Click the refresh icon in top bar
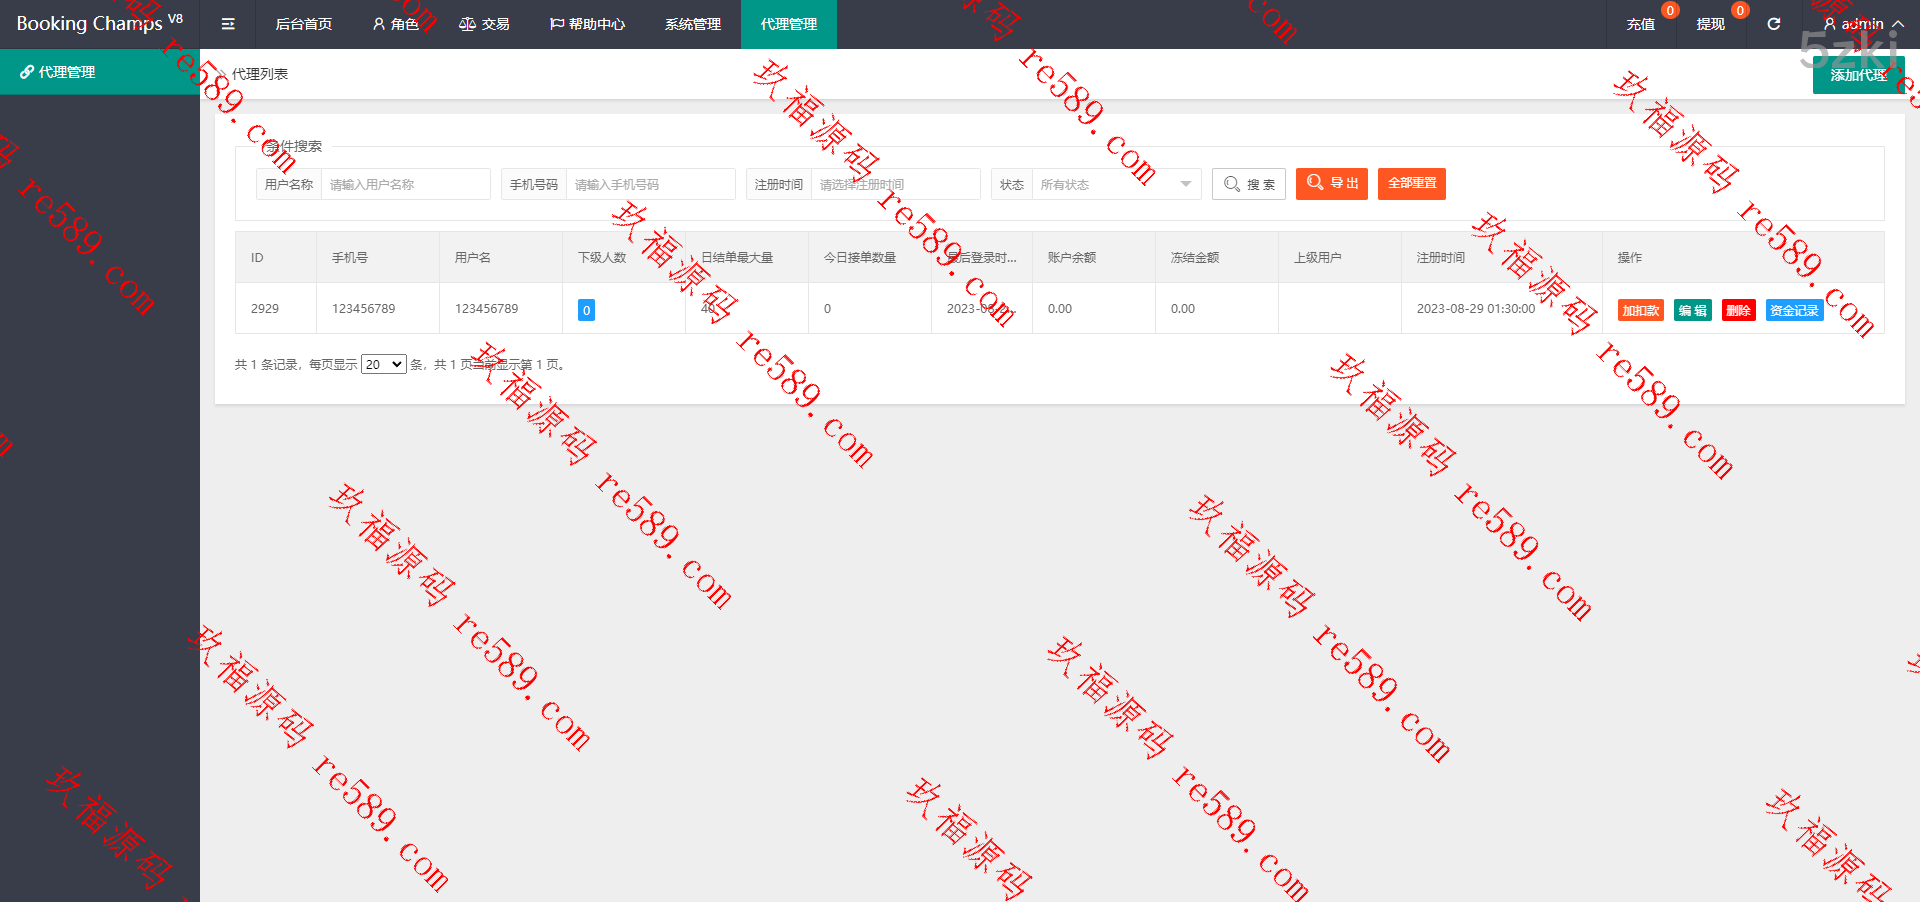Screen dimensions: 1920x902 click(1773, 24)
